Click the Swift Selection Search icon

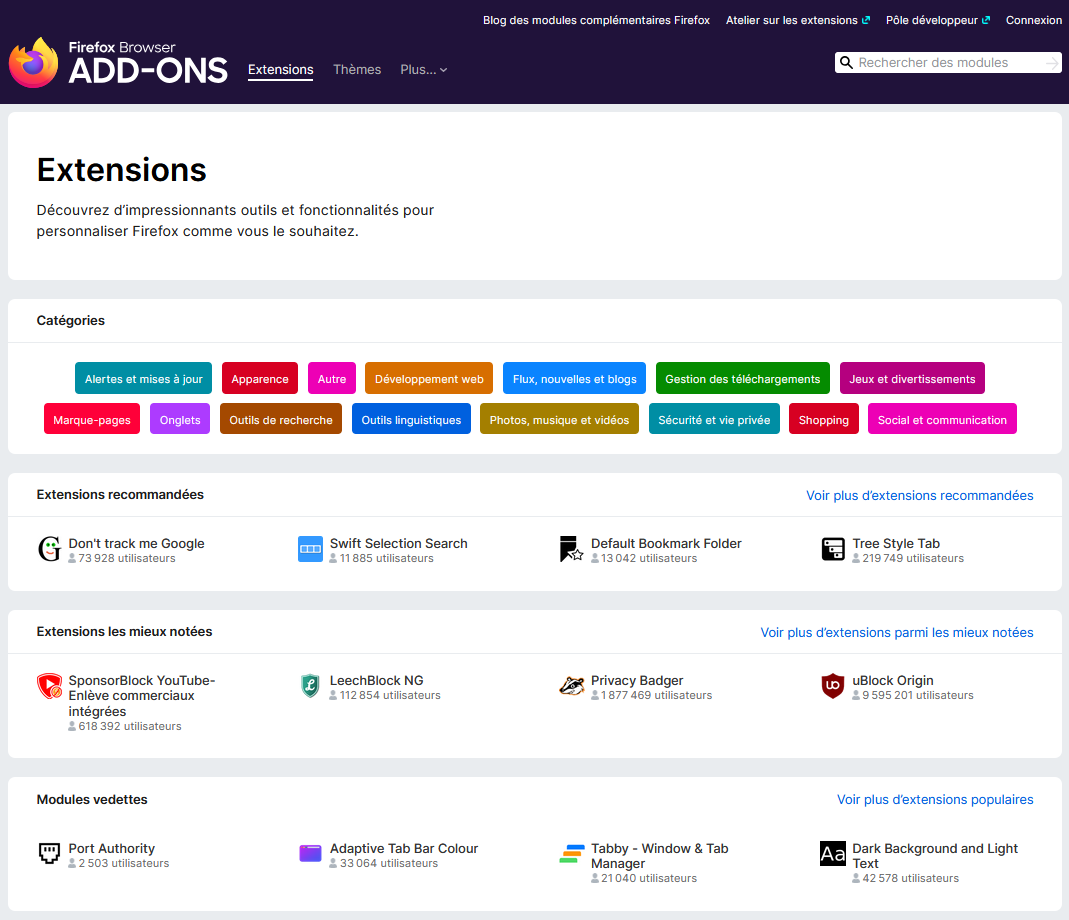pyautogui.click(x=310, y=549)
